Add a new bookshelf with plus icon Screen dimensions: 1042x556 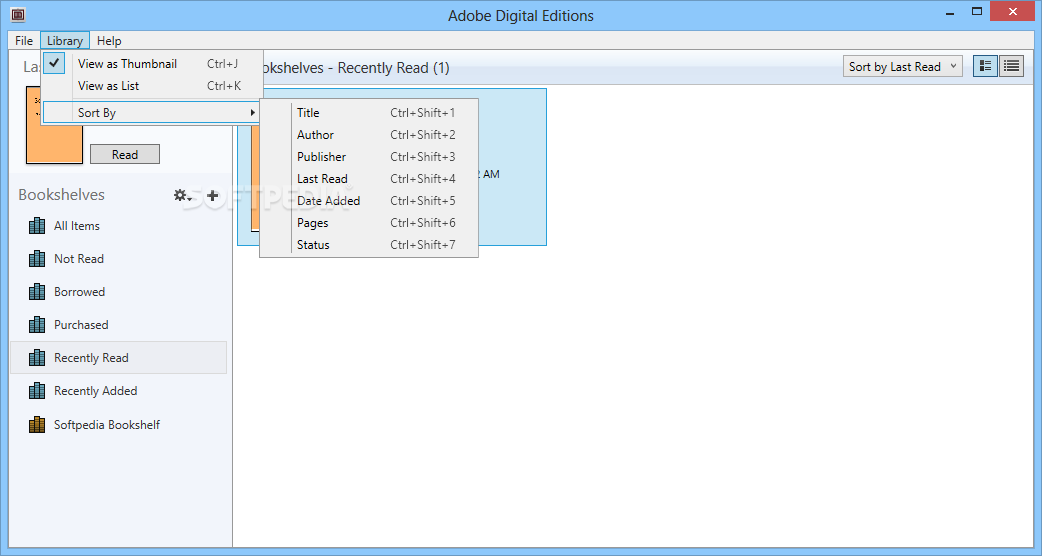coord(213,195)
